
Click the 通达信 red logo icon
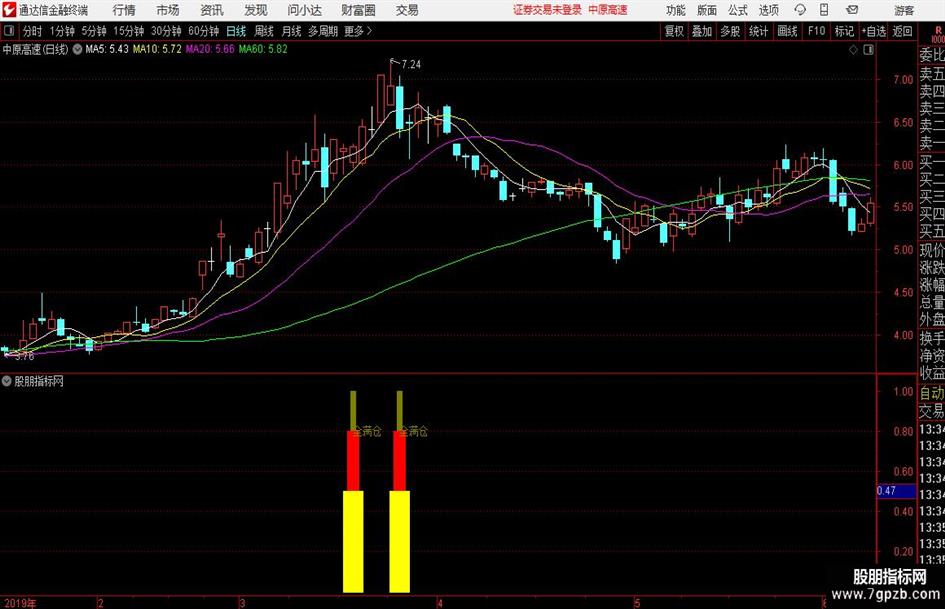pyautogui.click(x=9, y=10)
